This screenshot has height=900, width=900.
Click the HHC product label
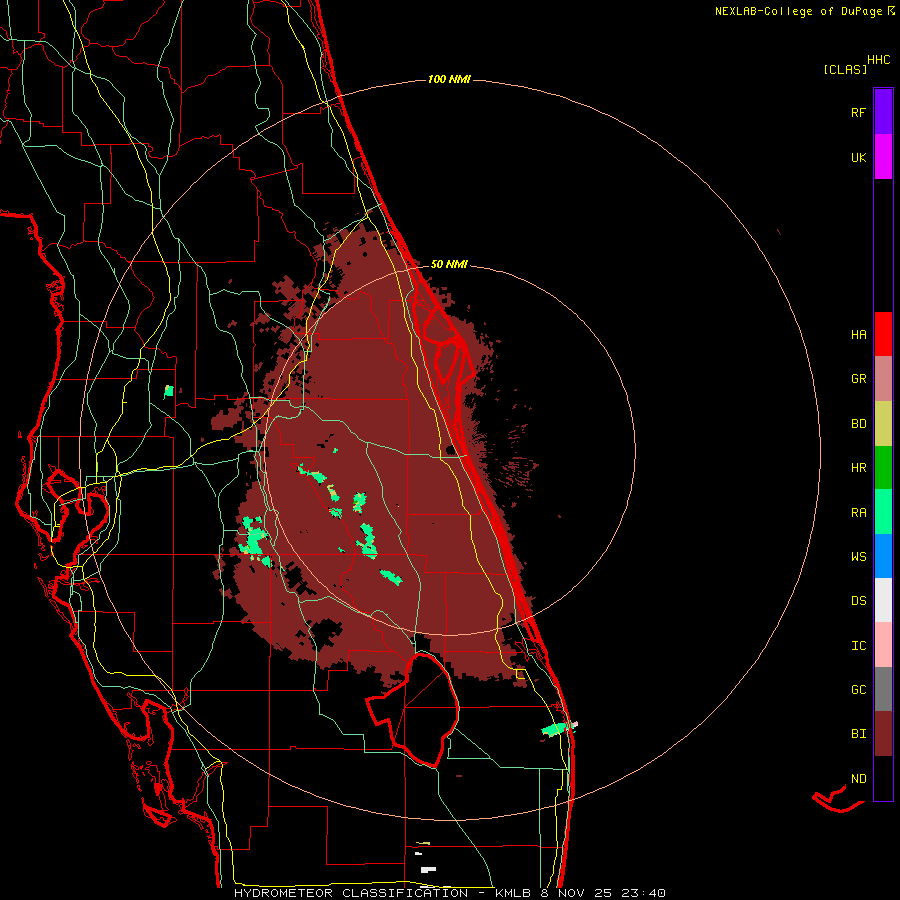click(879, 60)
